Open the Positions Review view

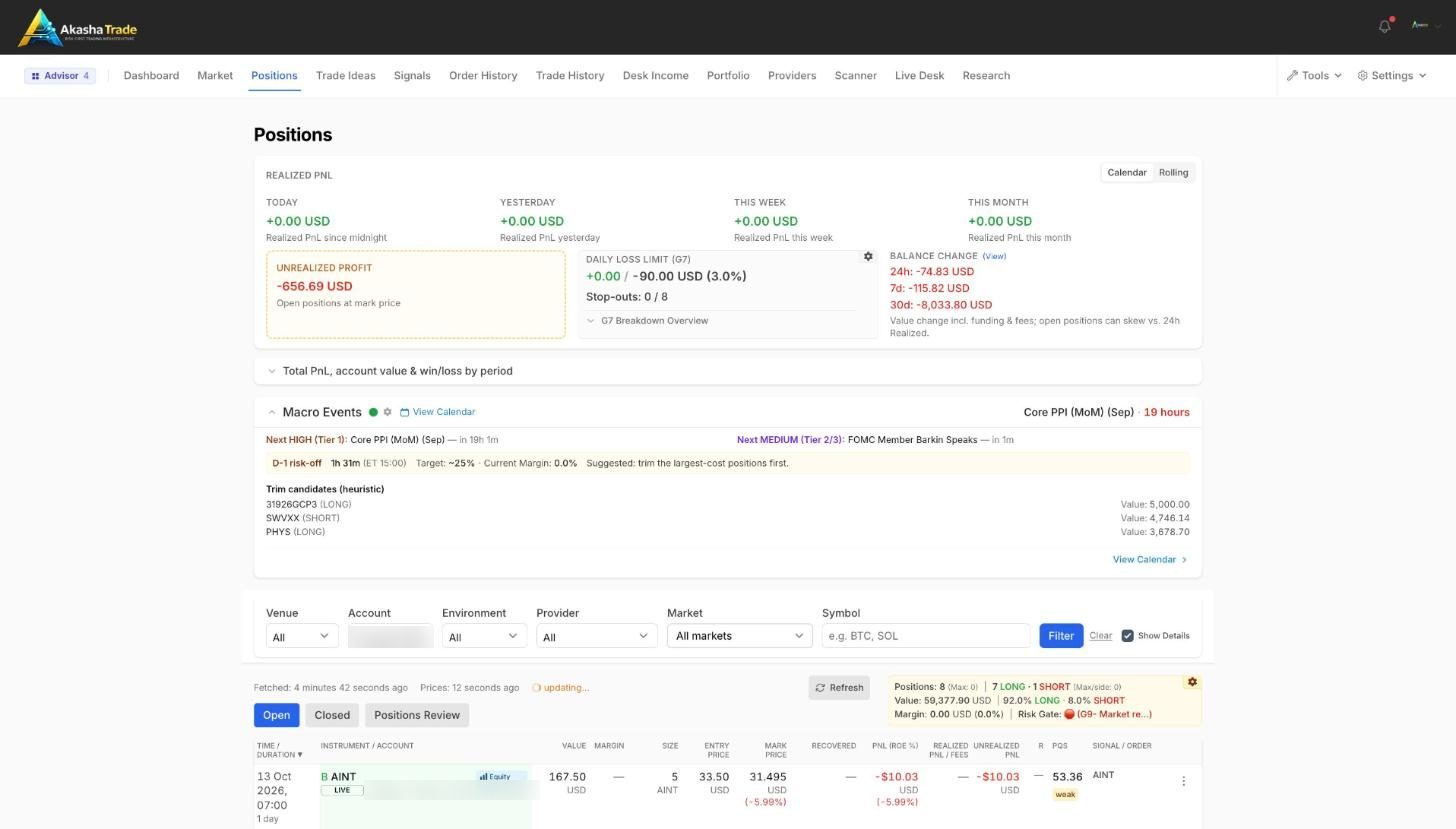tap(417, 715)
